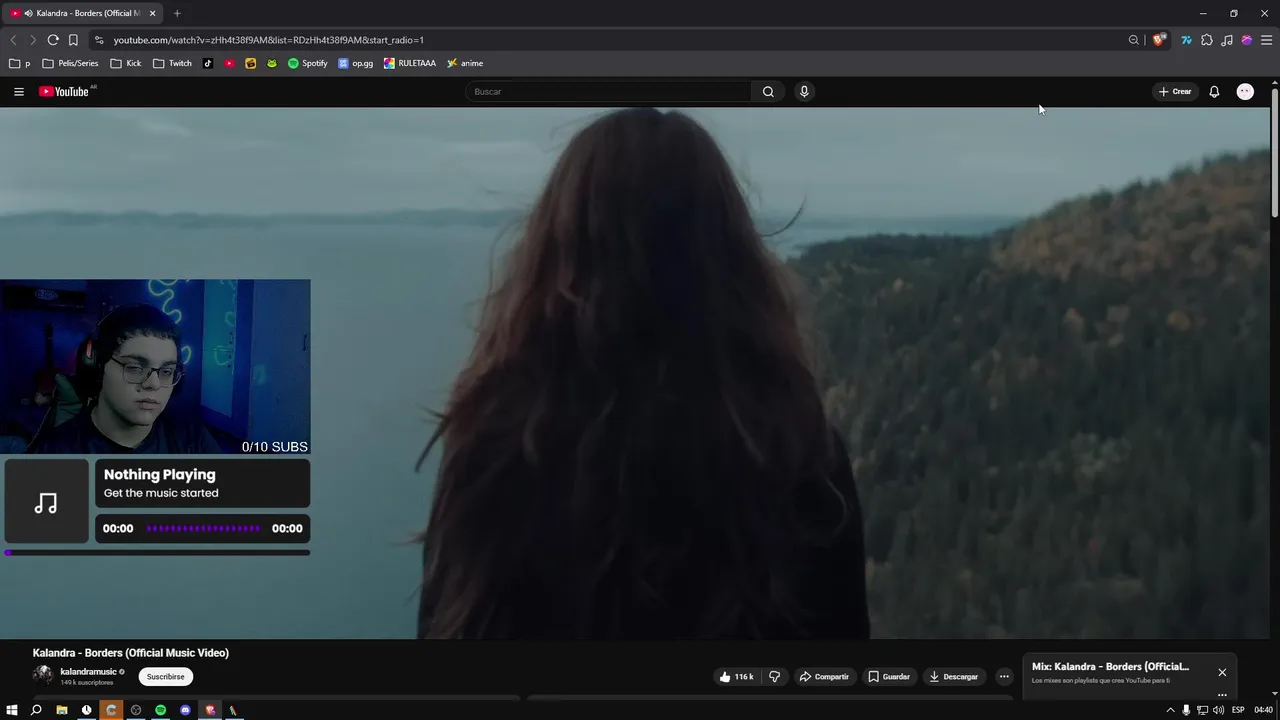Open Brave Shields icon

[1159, 40]
